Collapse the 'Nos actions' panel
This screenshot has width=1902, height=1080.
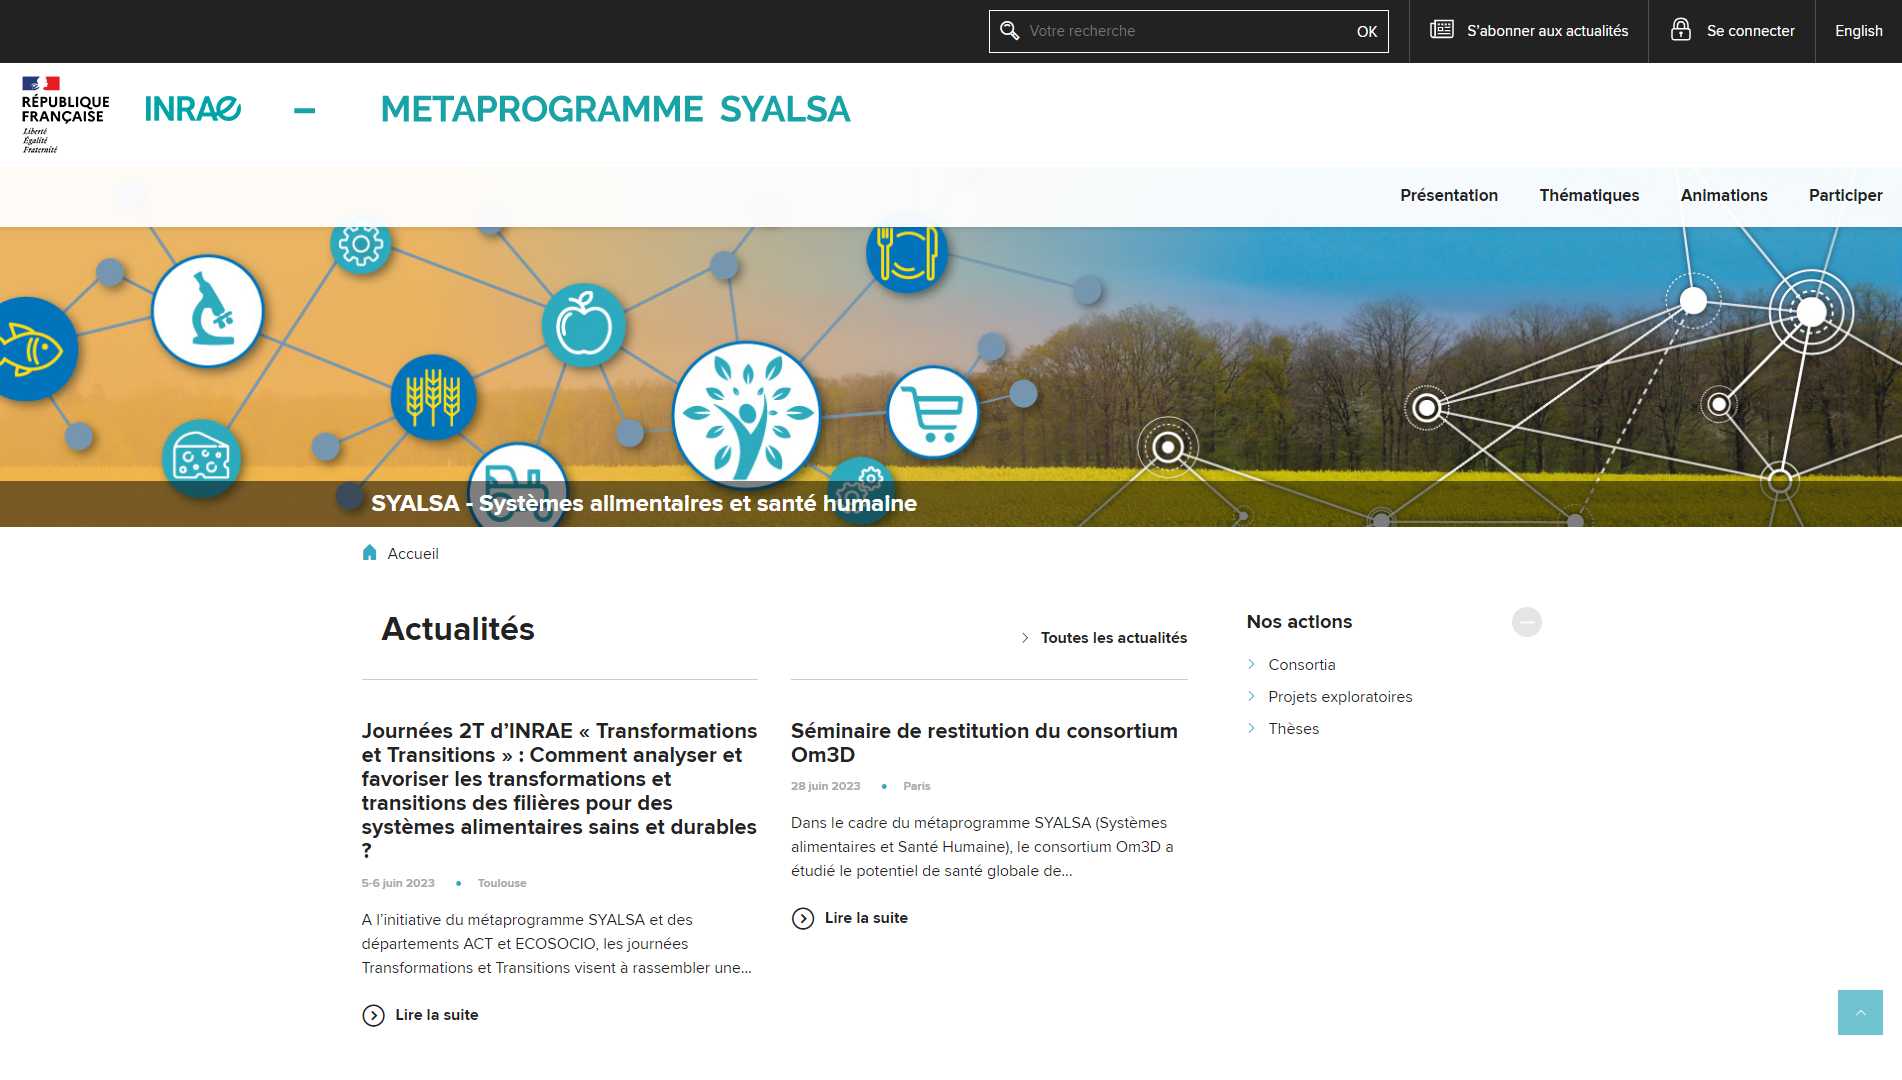pyautogui.click(x=1526, y=622)
